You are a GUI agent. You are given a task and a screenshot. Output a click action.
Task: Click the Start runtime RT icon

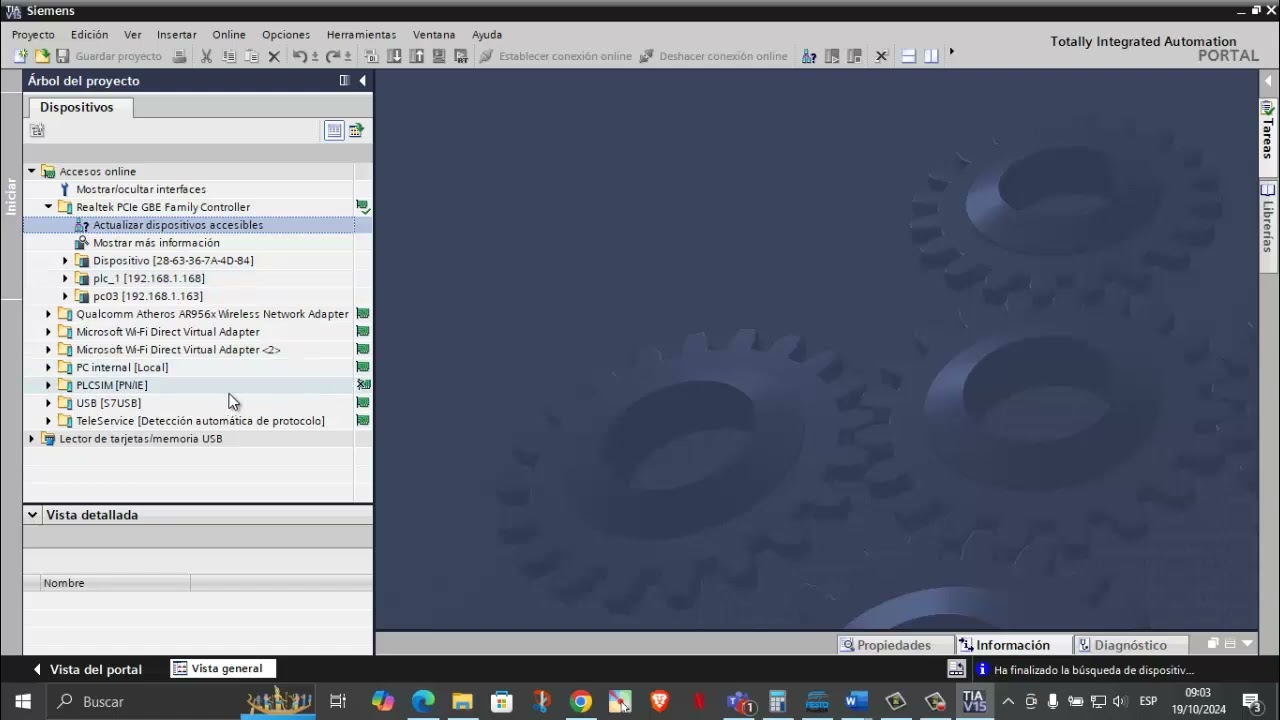(x=461, y=56)
